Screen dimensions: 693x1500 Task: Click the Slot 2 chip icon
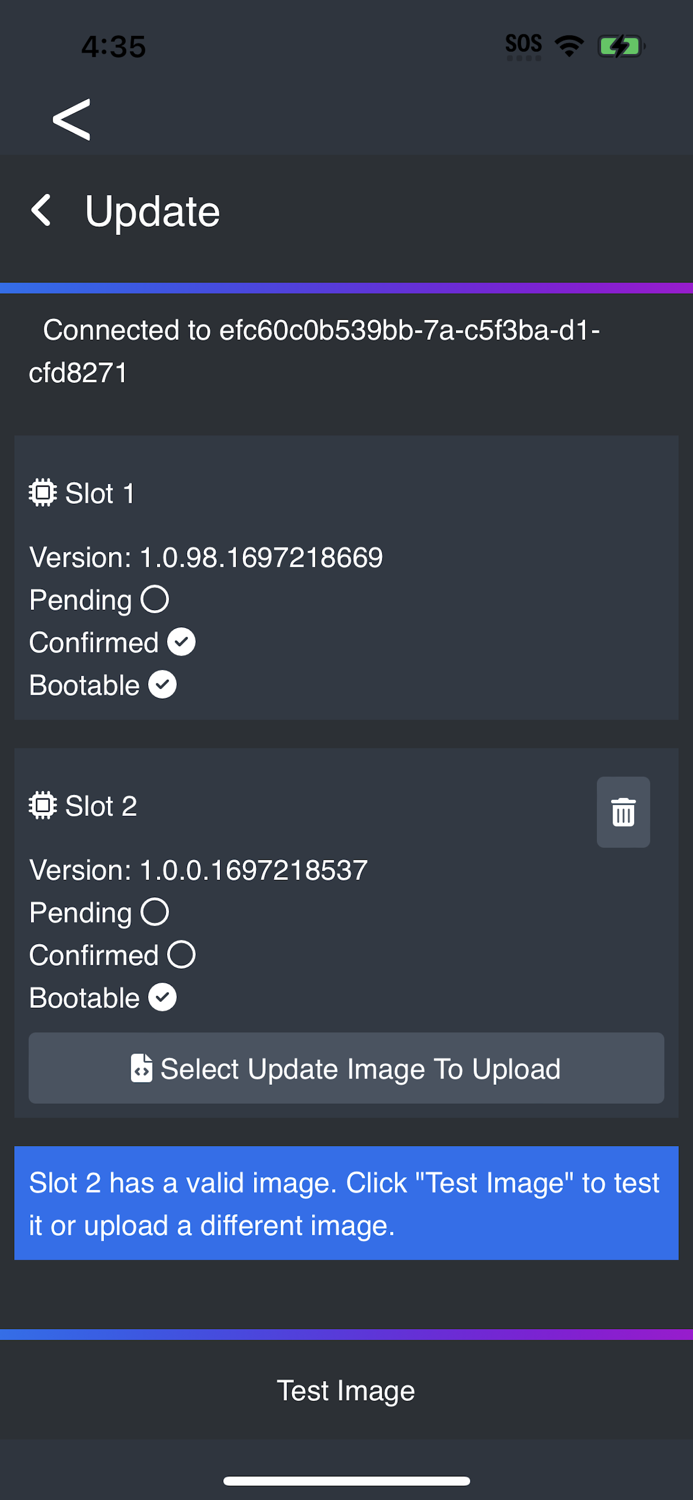tap(41, 805)
